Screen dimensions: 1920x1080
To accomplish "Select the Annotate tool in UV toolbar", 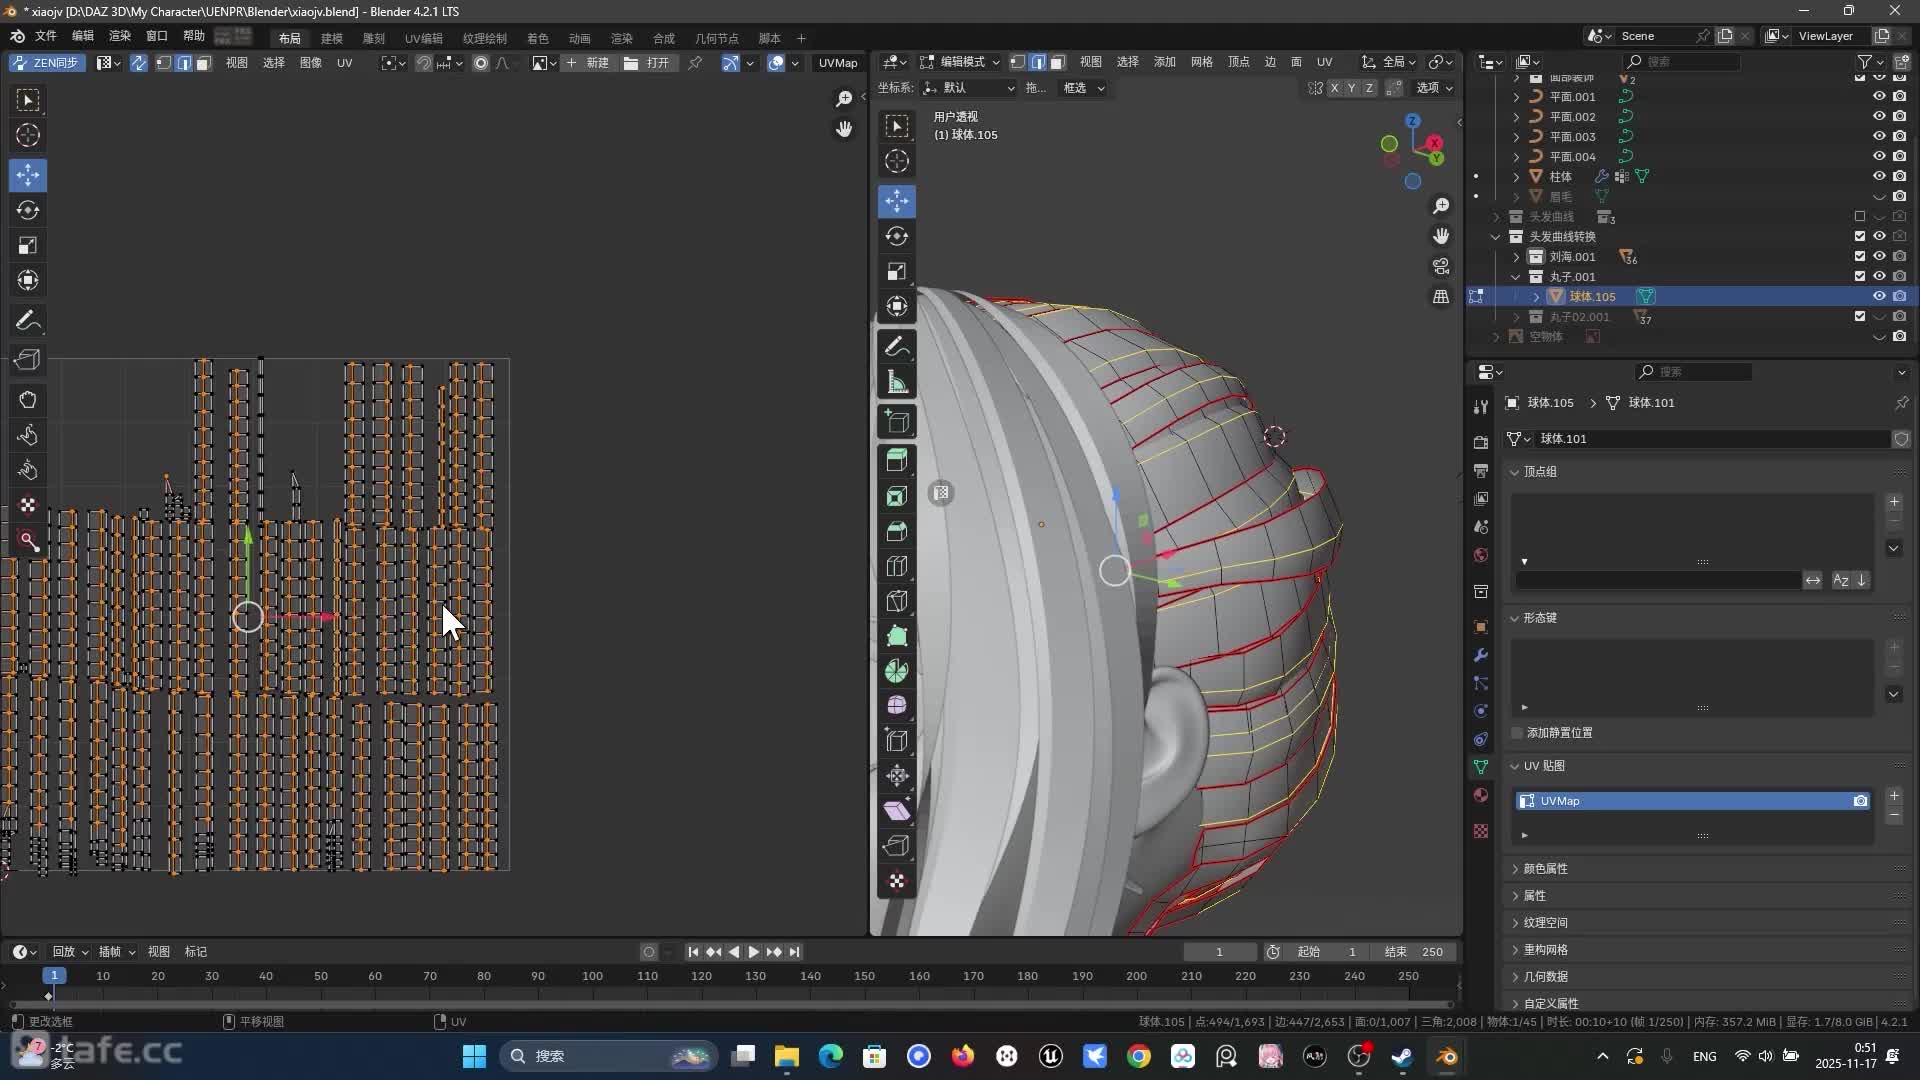I will (x=28, y=321).
